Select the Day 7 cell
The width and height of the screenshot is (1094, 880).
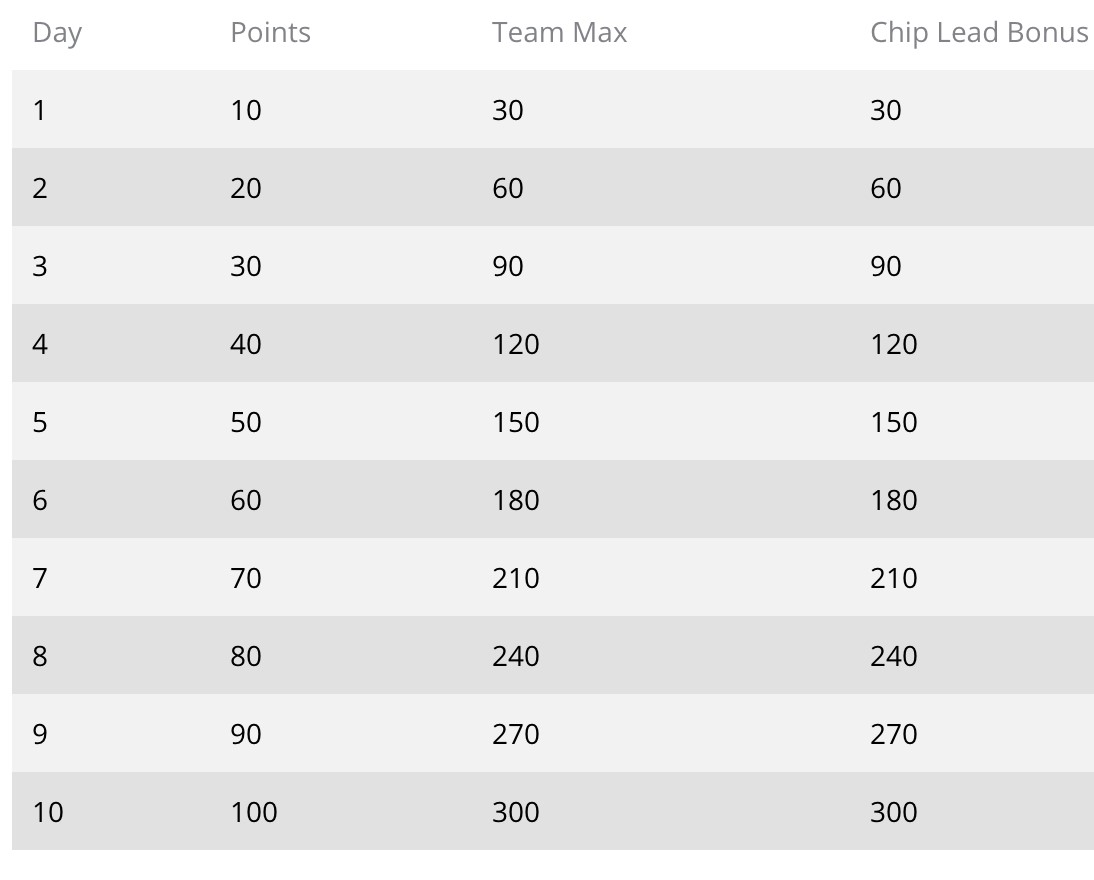tap(40, 578)
